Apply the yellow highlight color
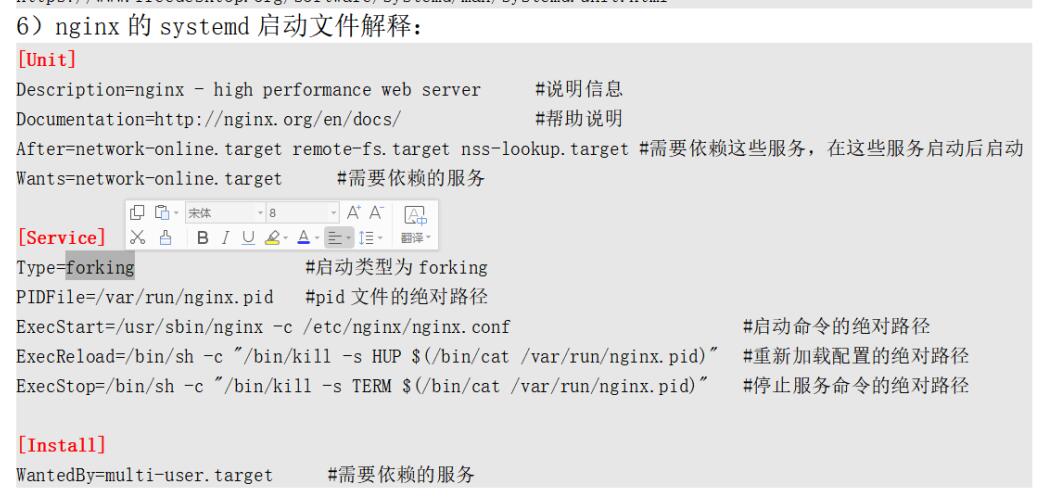This screenshot has width=1052, height=499. (272, 237)
